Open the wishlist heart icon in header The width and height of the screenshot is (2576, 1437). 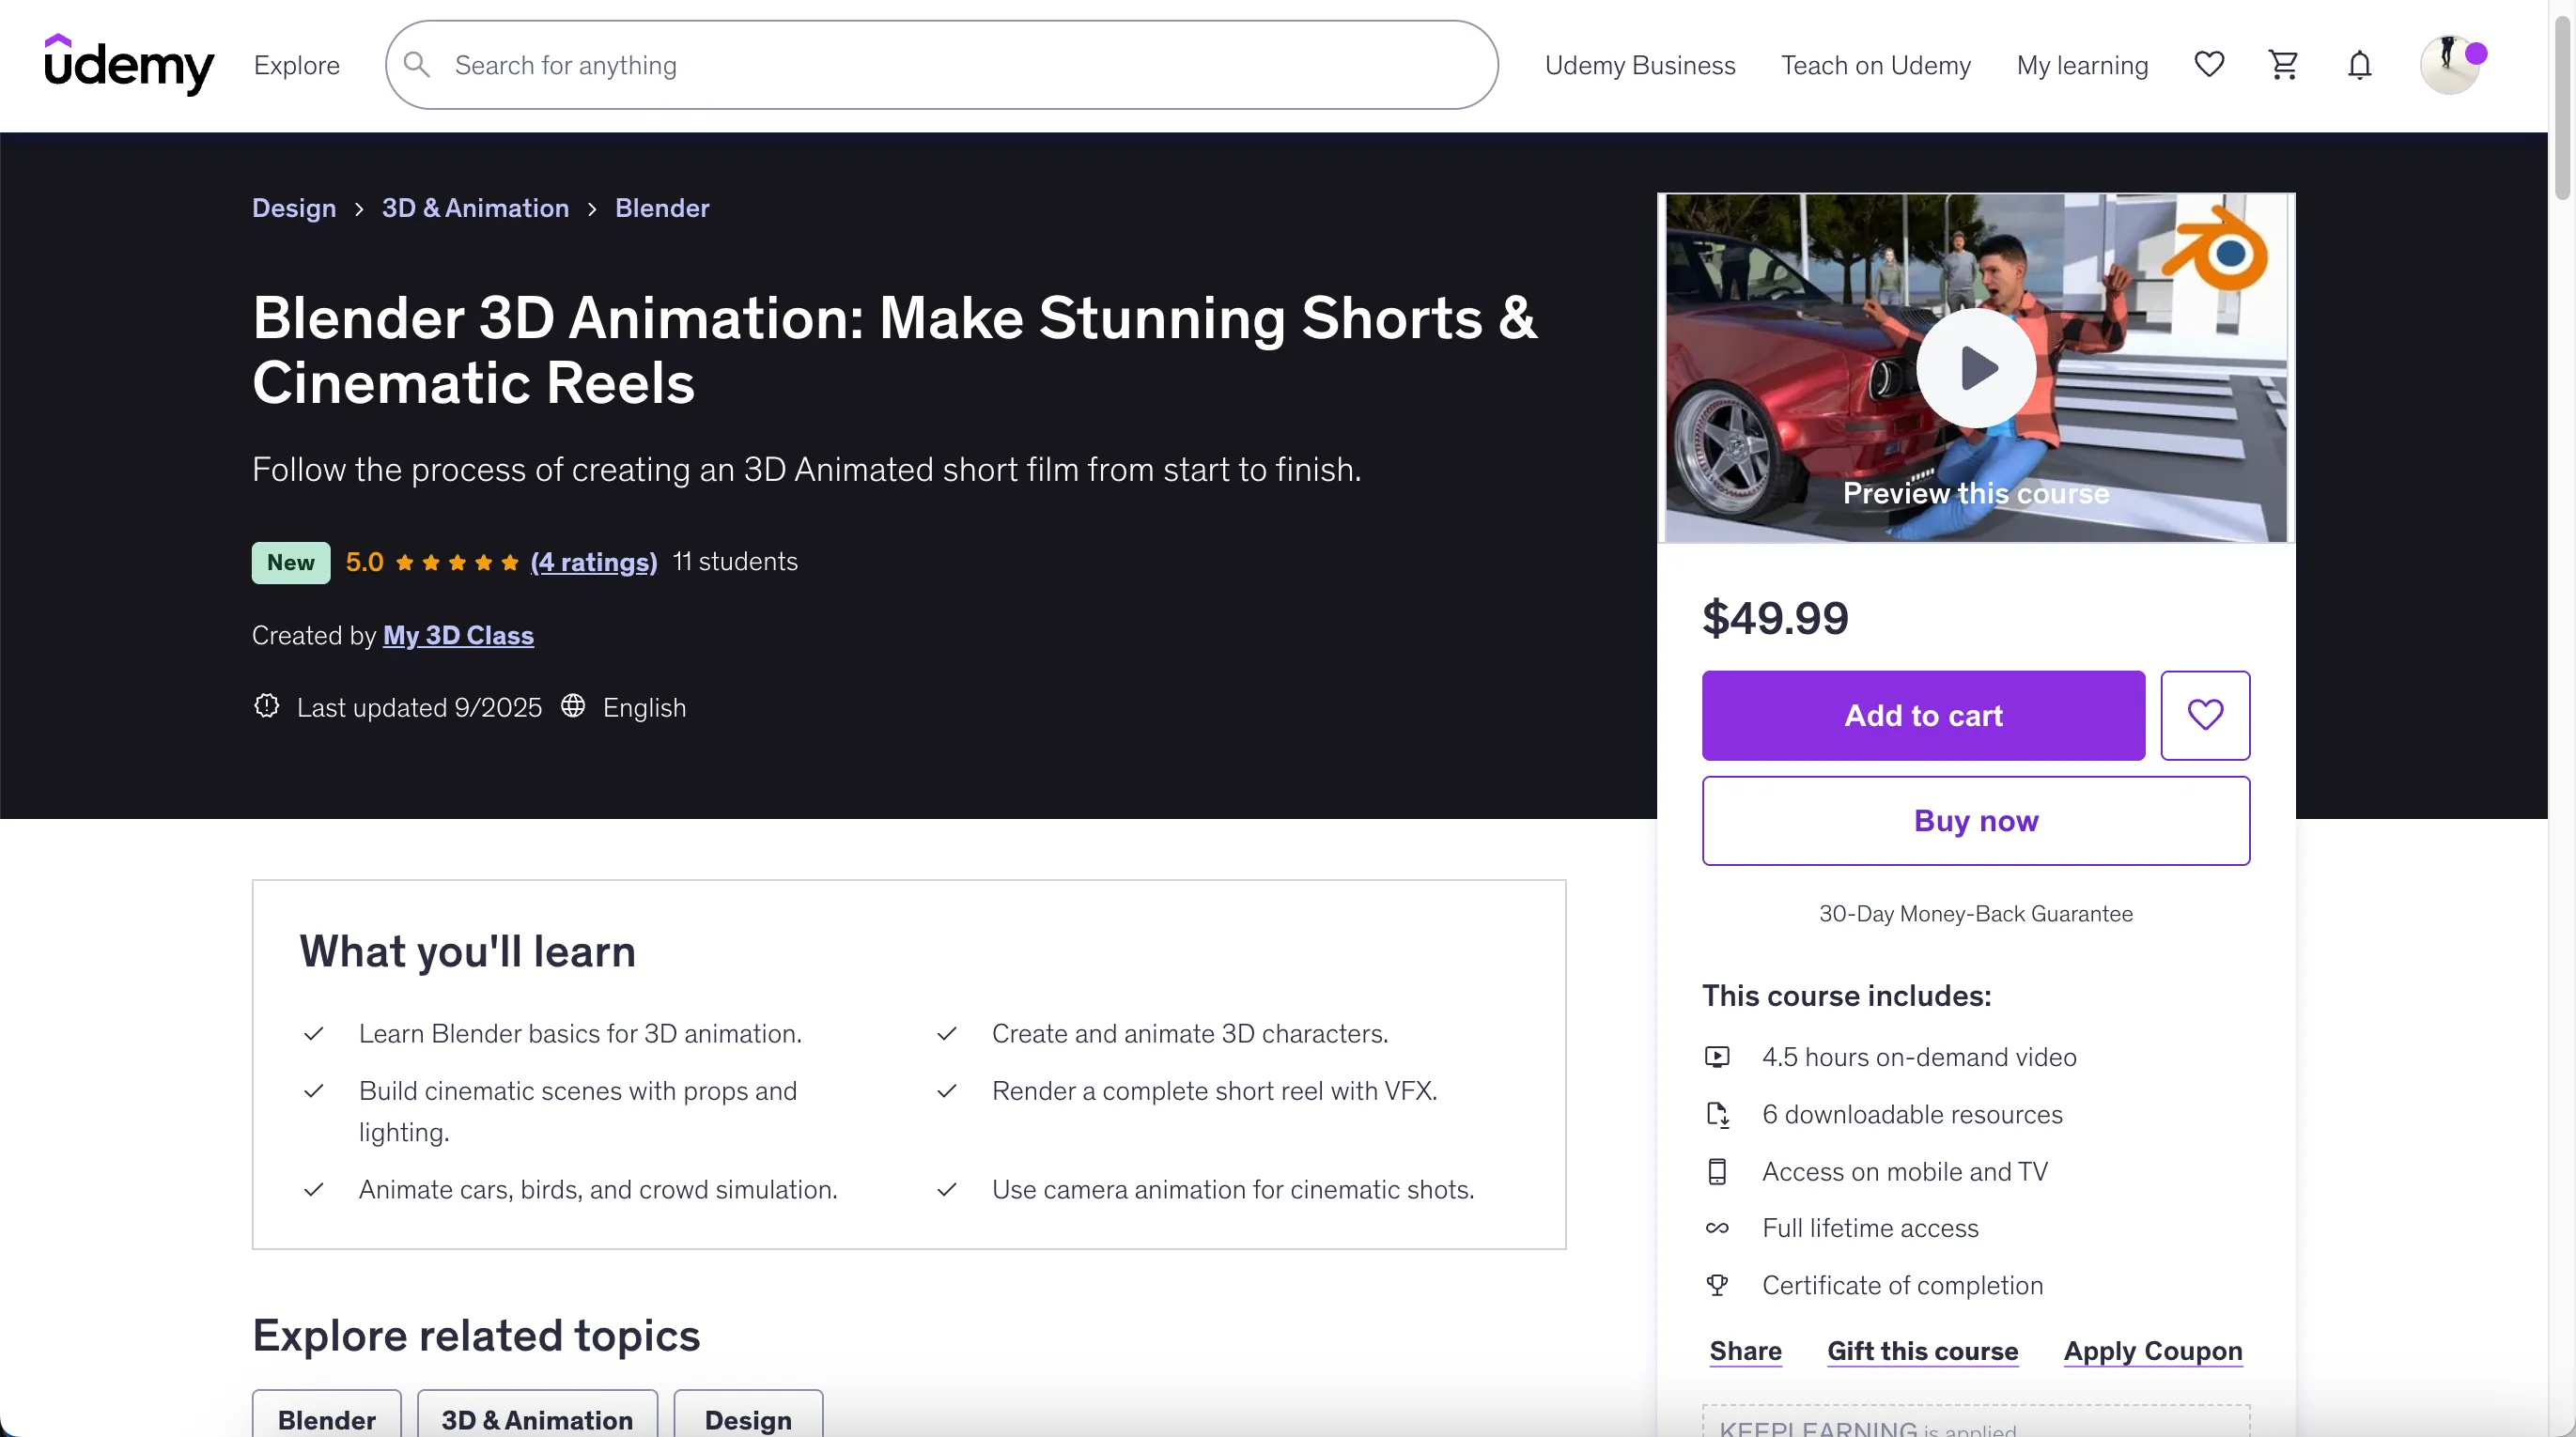(x=2208, y=65)
